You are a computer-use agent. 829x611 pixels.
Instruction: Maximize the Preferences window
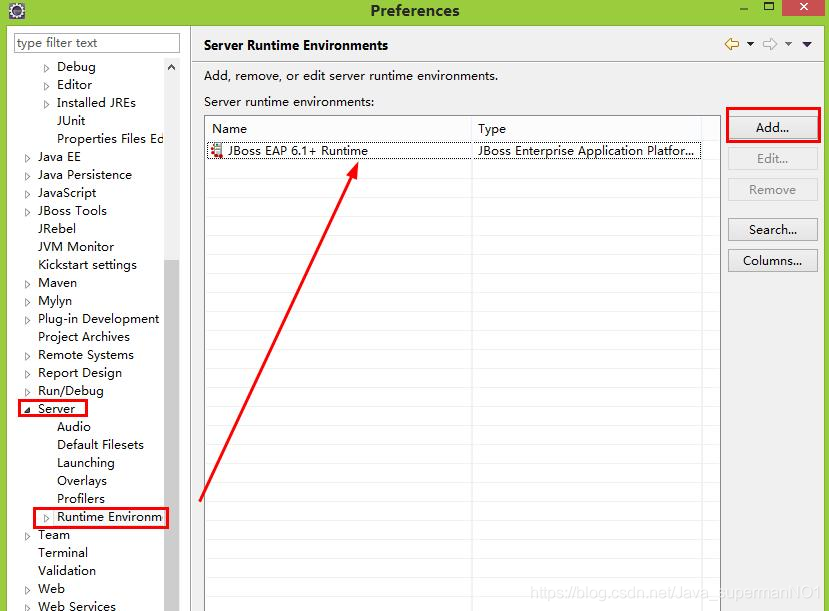769,7
